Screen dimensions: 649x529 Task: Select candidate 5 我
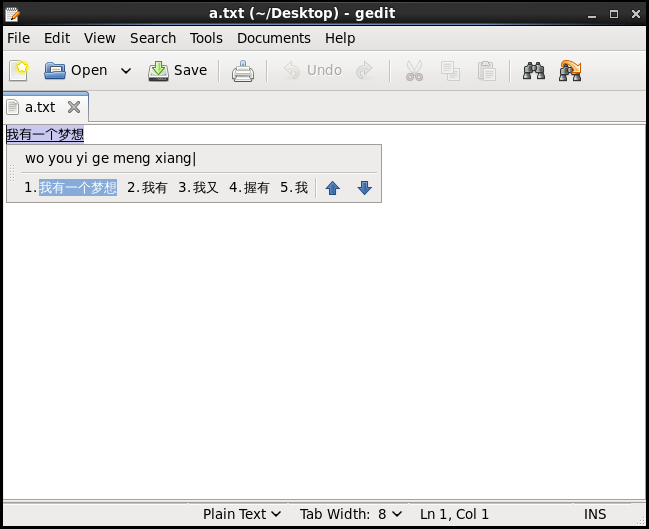tap(294, 188)
